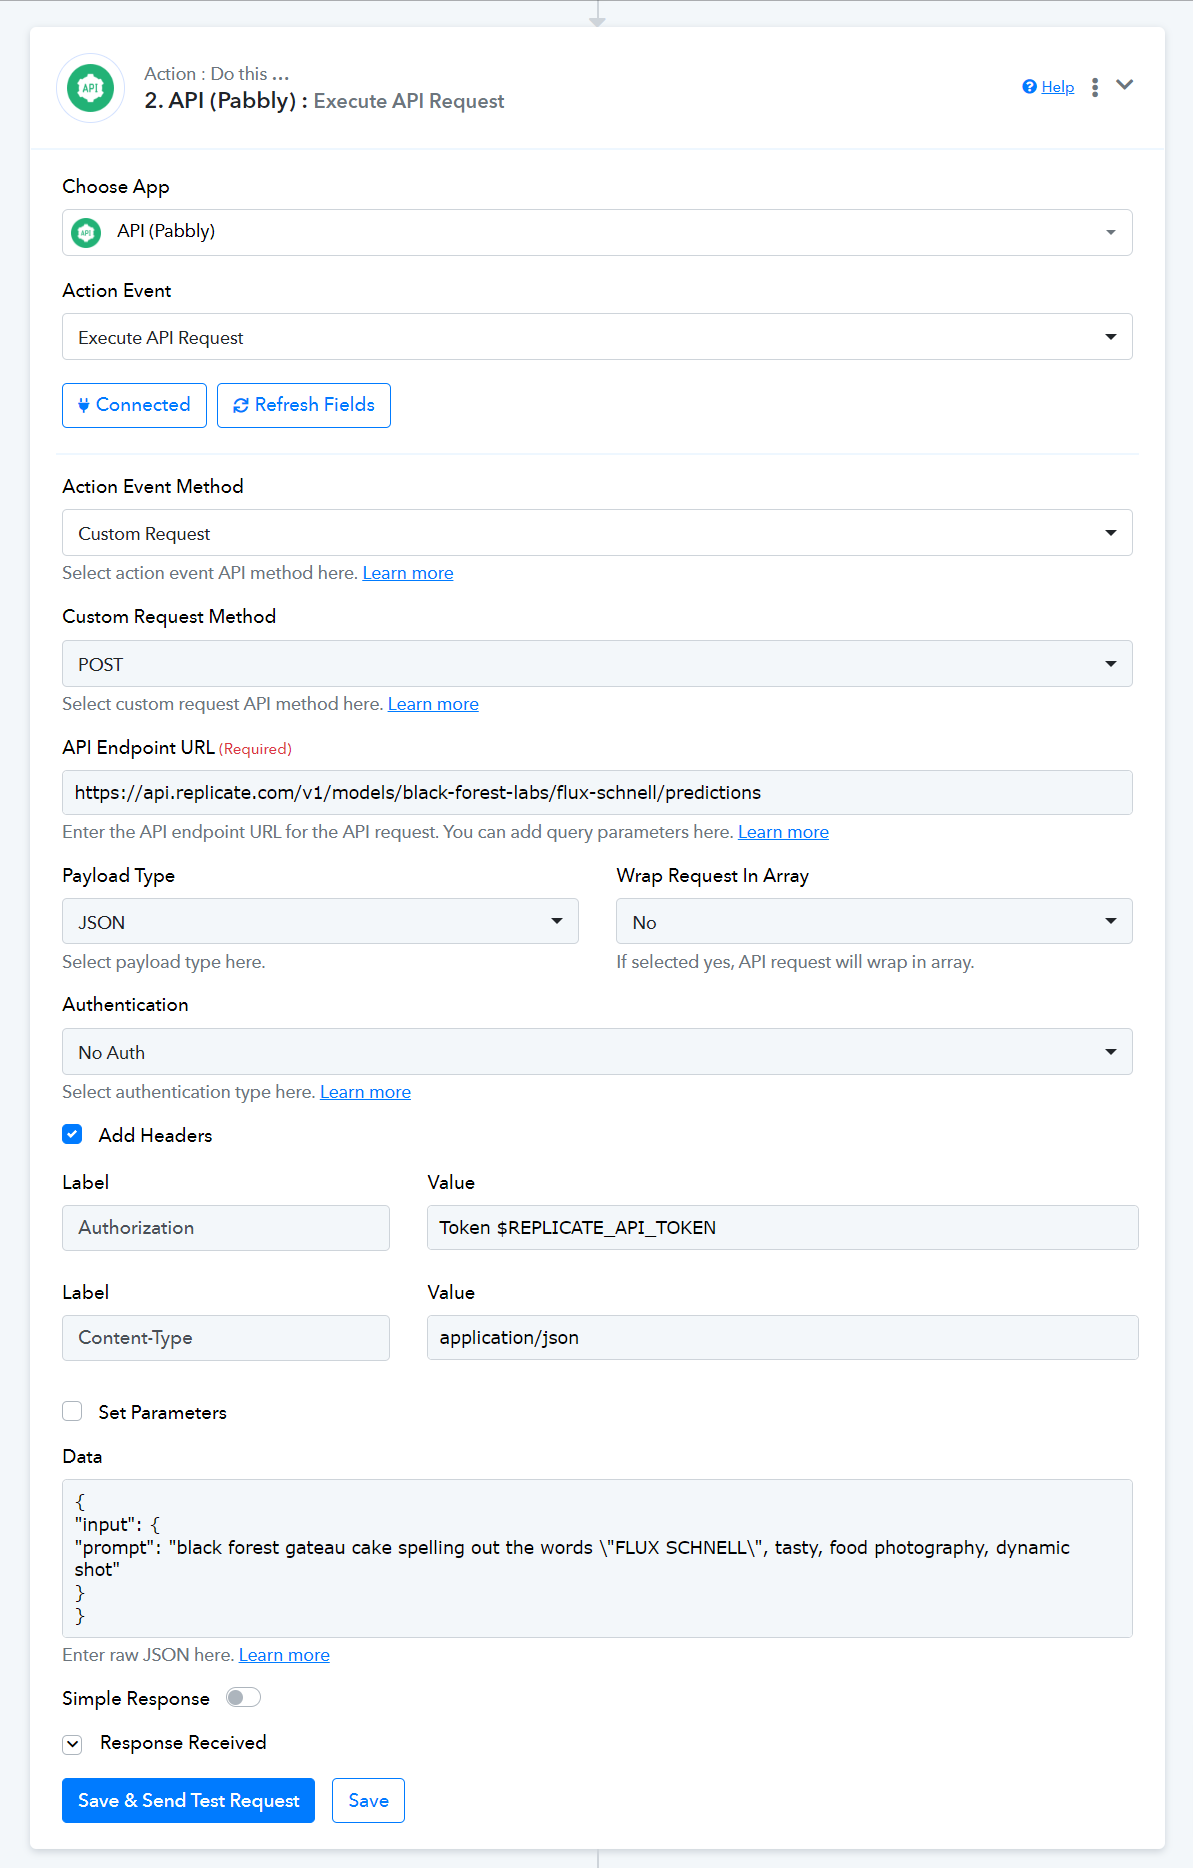
Task: Open Learn more link under Data field
Action: click(x=284, y=1655)
